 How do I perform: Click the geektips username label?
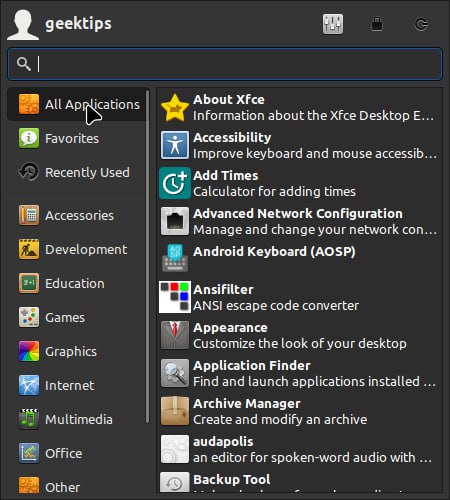pyautogui.click(x=78, y=24)
